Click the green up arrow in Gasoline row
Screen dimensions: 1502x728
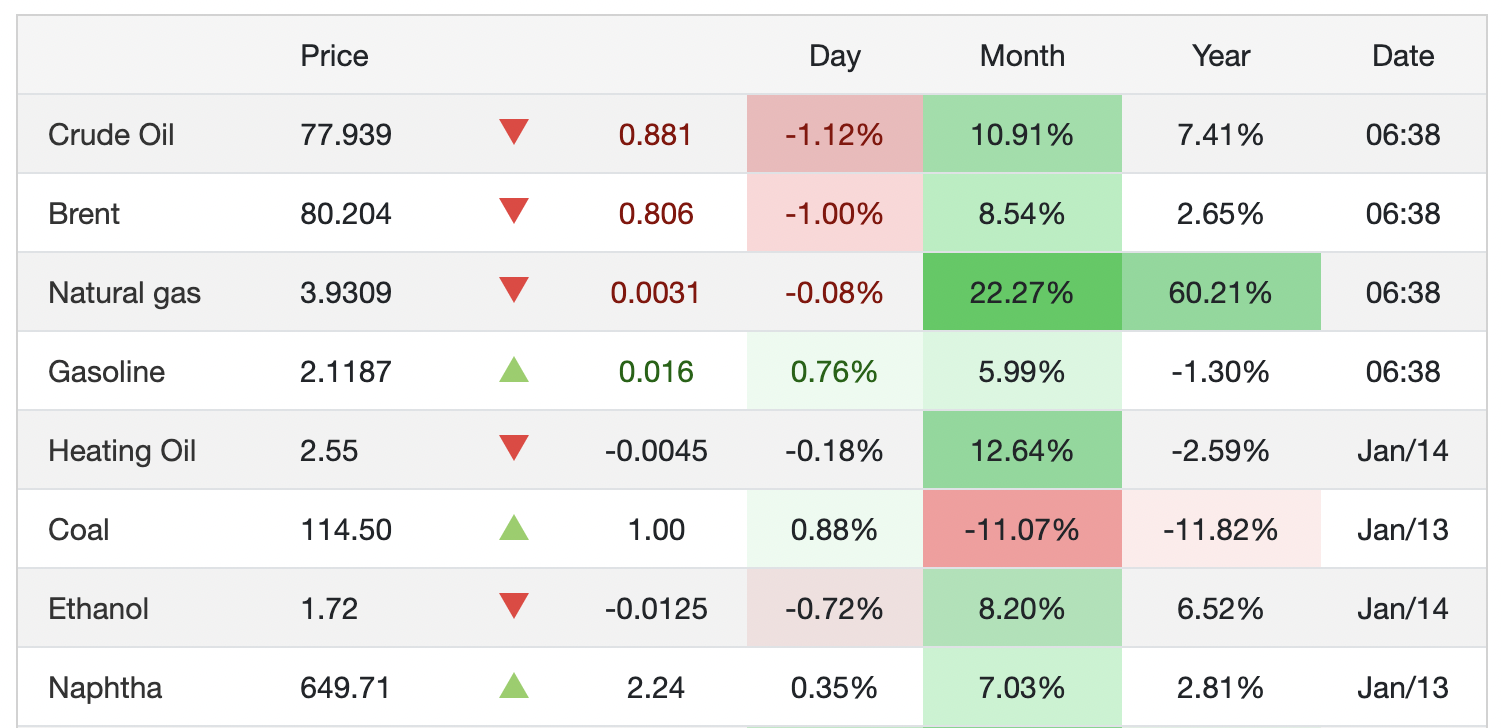click(513, 370)
